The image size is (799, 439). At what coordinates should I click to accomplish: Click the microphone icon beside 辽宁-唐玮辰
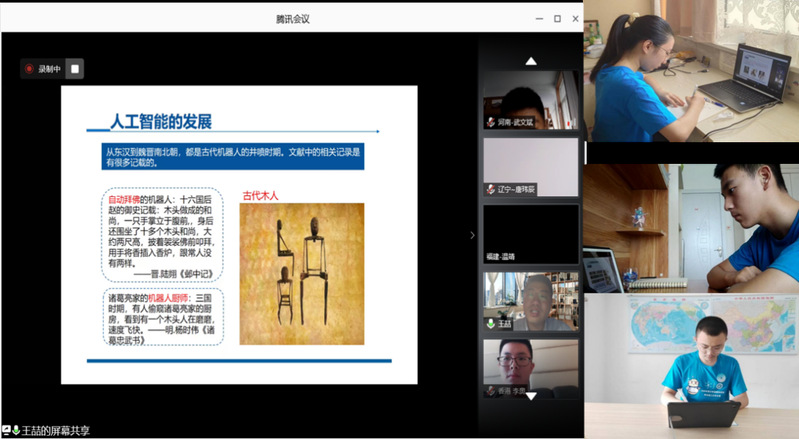click(490, 189)
